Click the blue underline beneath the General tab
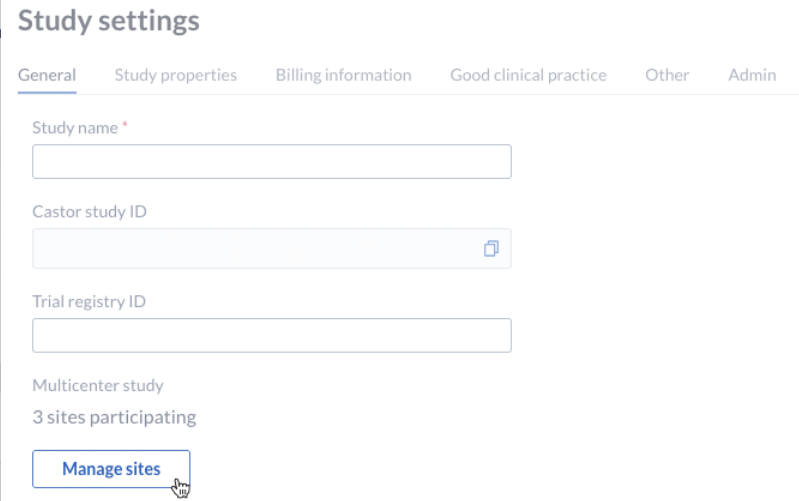 (47, 93)
